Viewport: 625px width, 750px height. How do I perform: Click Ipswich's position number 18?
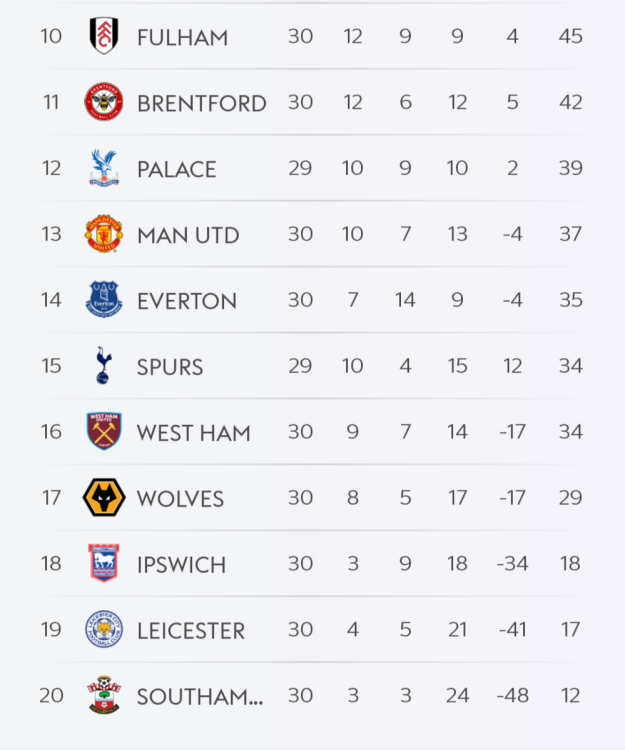click(x=51, y=564)
